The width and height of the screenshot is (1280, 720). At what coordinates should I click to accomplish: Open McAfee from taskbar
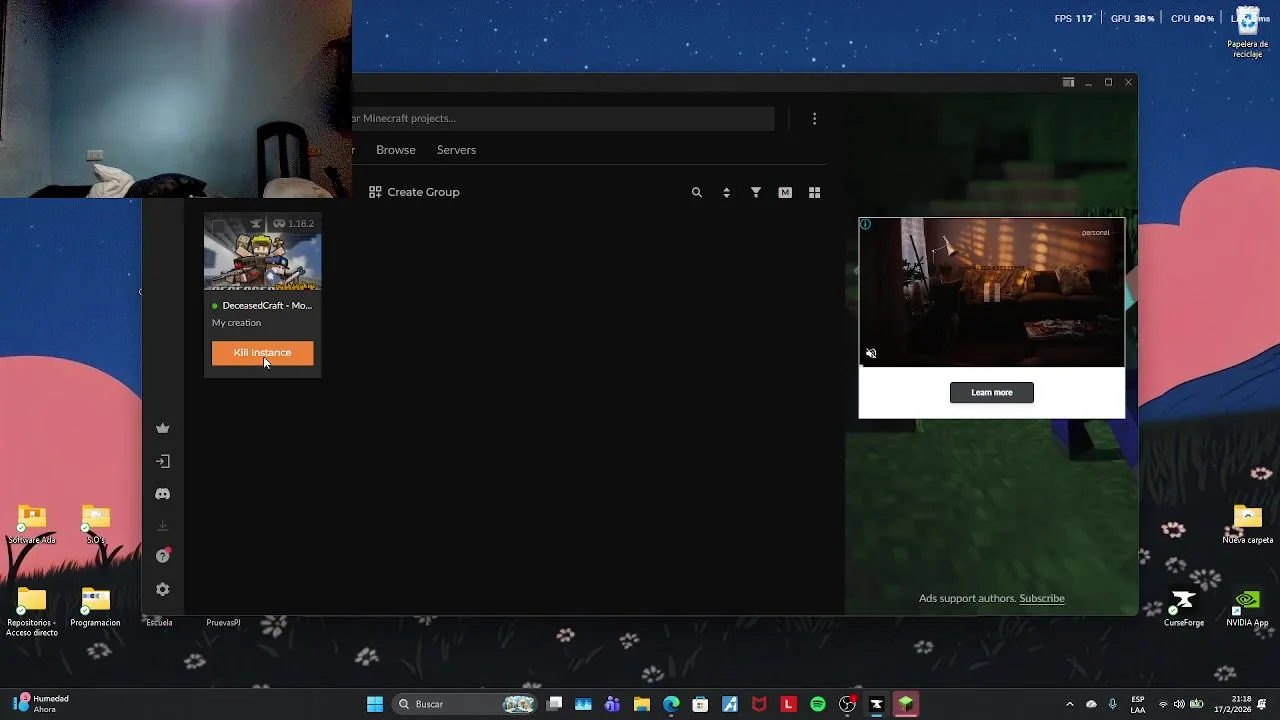click(759, 704)
